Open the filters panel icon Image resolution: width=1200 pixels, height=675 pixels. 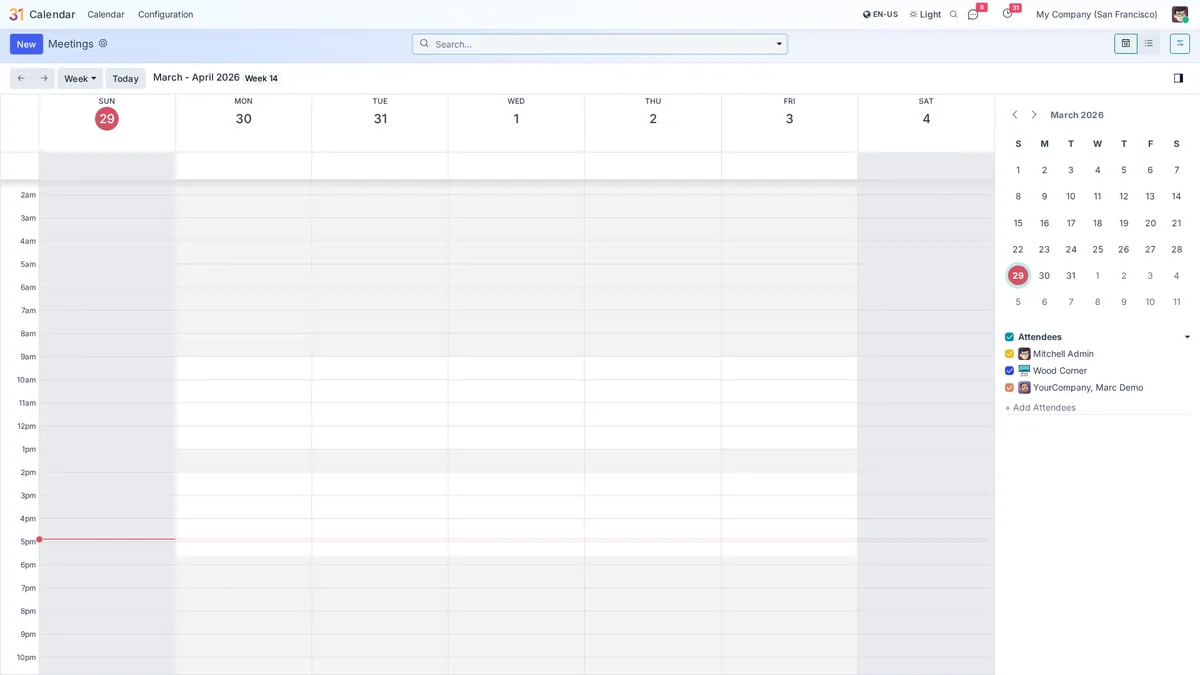[x=1179, y=43]
